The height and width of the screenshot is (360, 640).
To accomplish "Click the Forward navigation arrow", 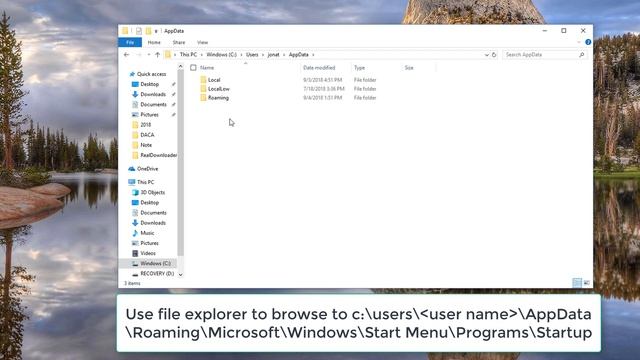I will click(139, 55).
